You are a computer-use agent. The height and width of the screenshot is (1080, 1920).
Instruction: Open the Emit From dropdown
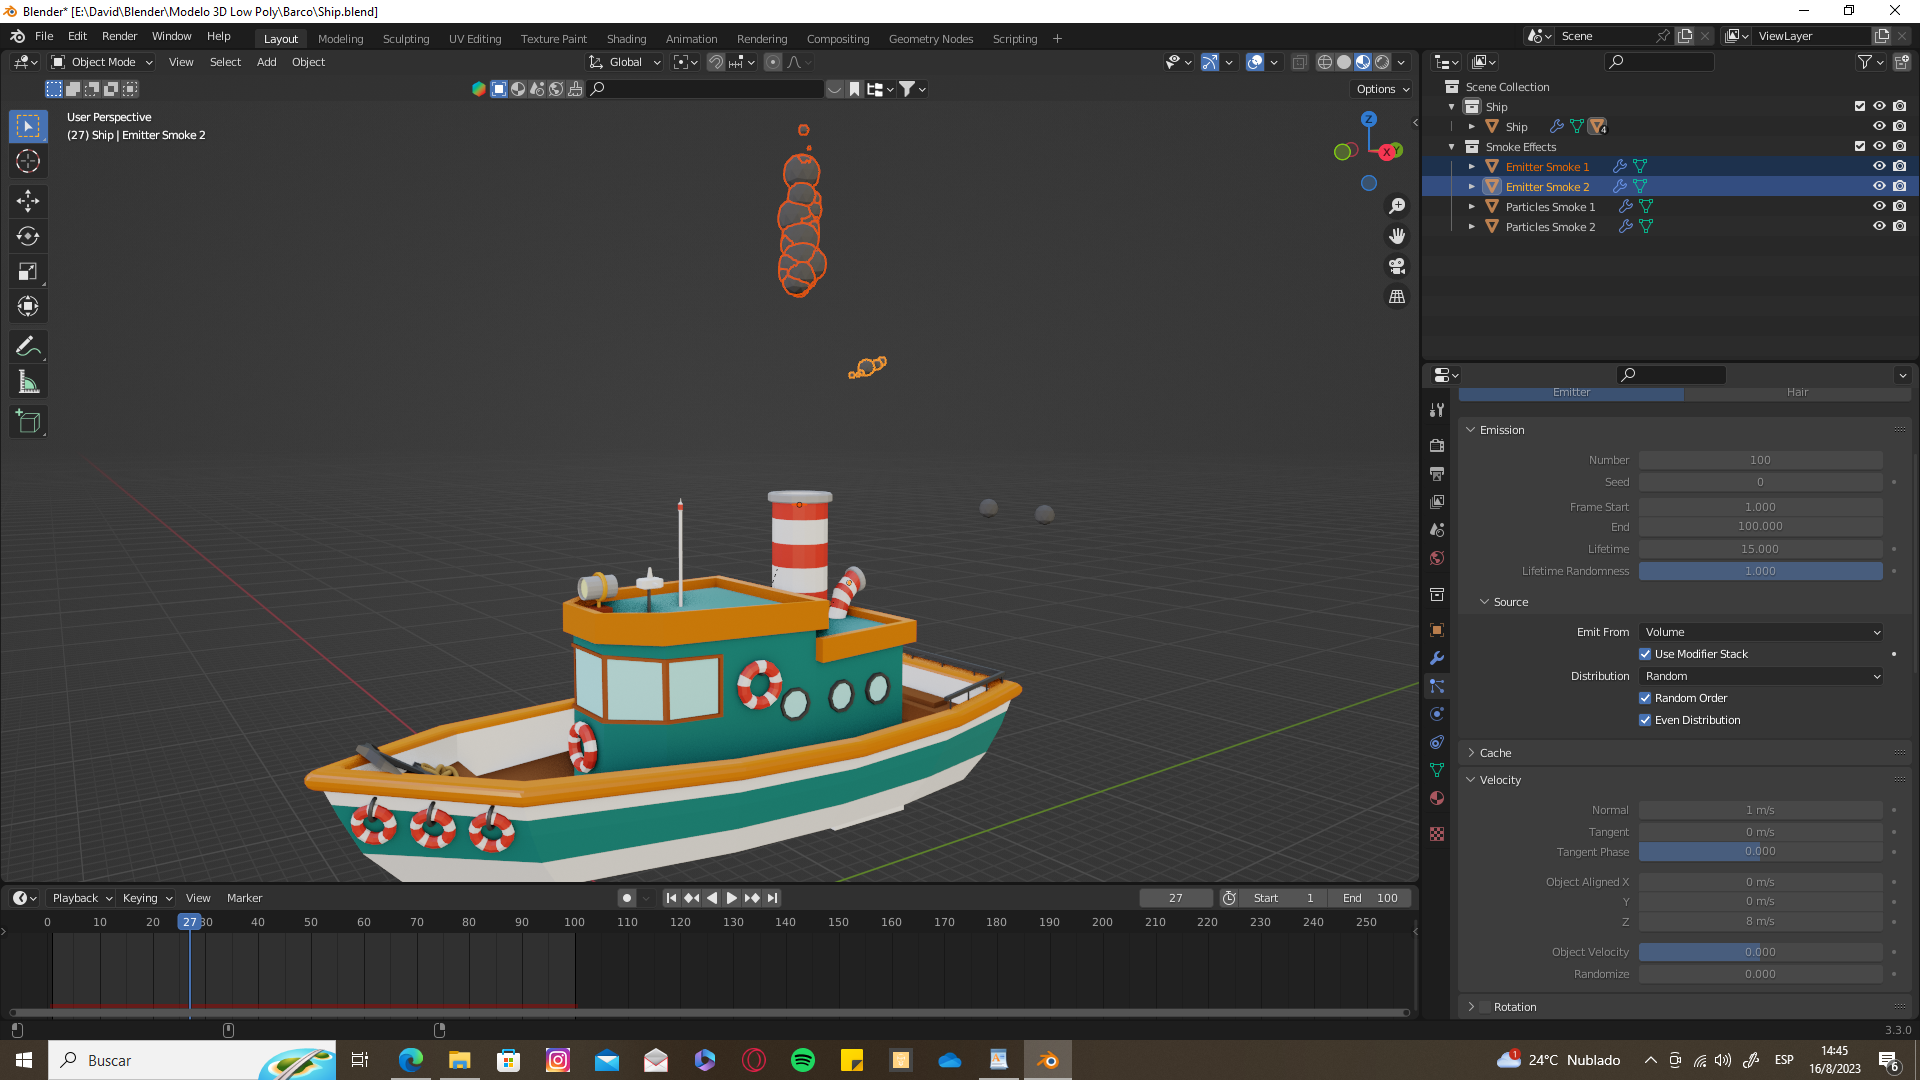pos(1762,632)
